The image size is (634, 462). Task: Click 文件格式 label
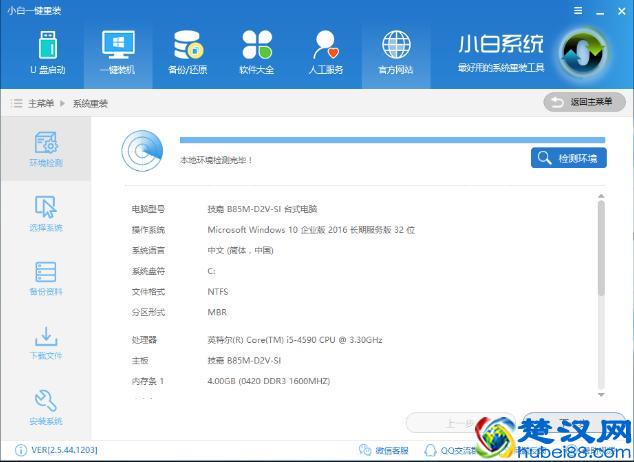click(148, 292)
